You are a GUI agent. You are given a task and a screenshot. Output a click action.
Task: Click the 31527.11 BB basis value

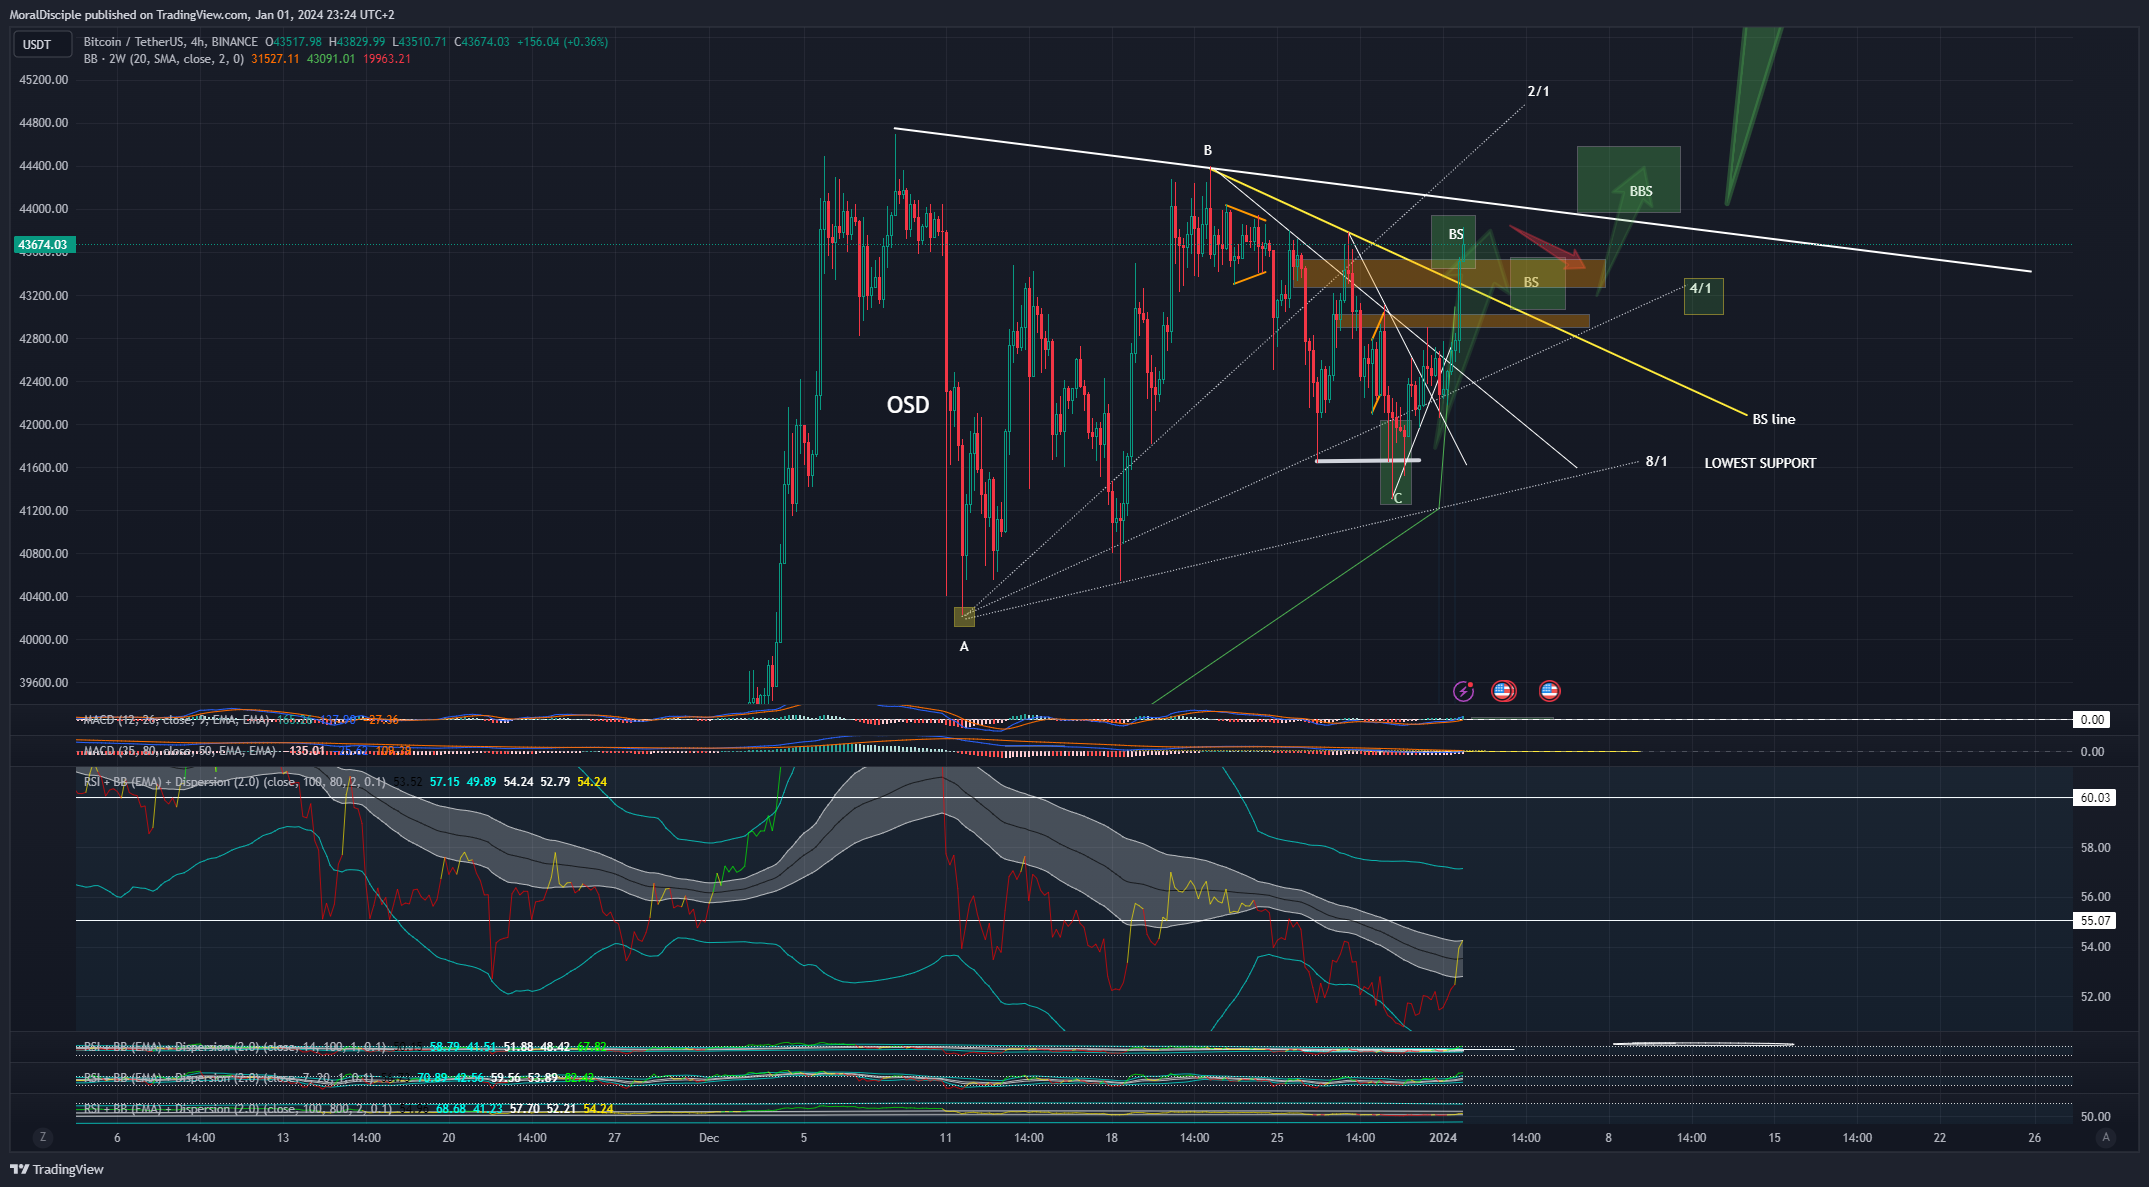pos(275,59)
